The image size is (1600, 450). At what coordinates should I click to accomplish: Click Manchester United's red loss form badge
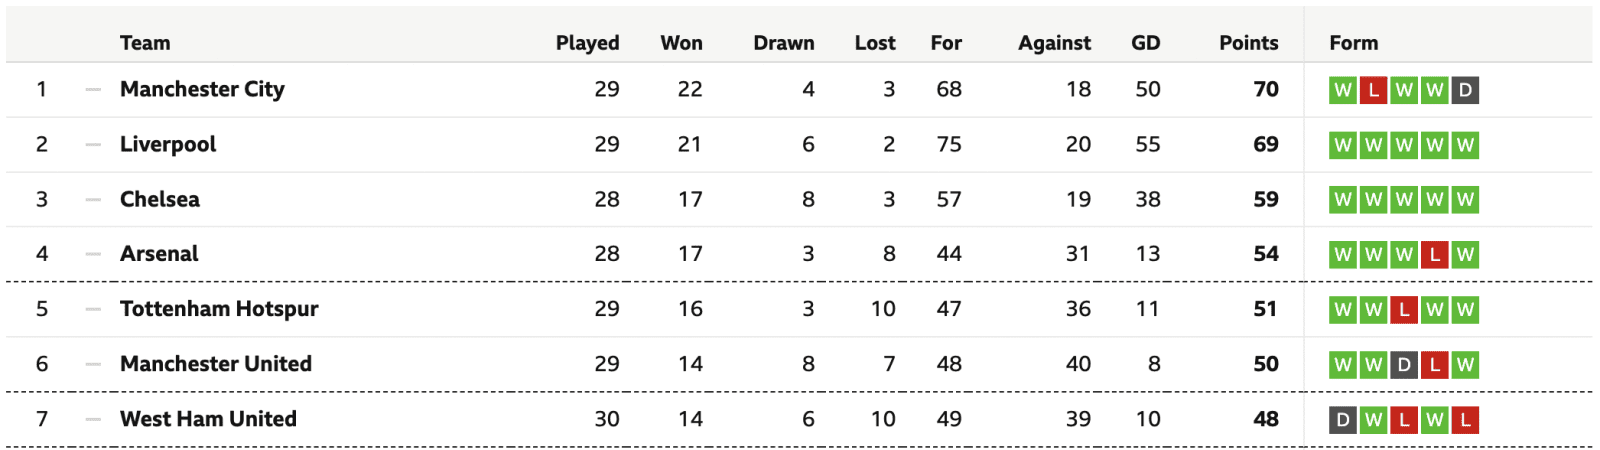click(1435, 365)
